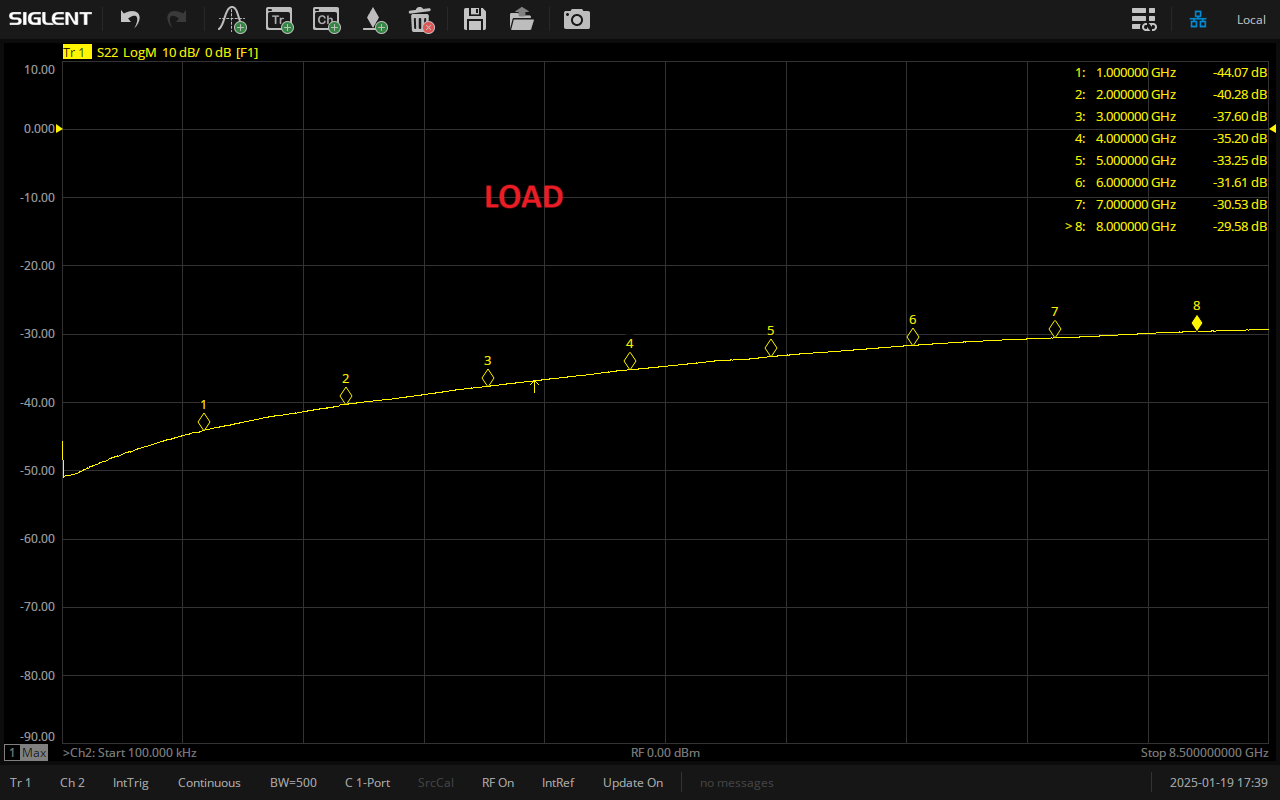
Task: Add a new channel with the Ch+ icon
Action: 326,19
